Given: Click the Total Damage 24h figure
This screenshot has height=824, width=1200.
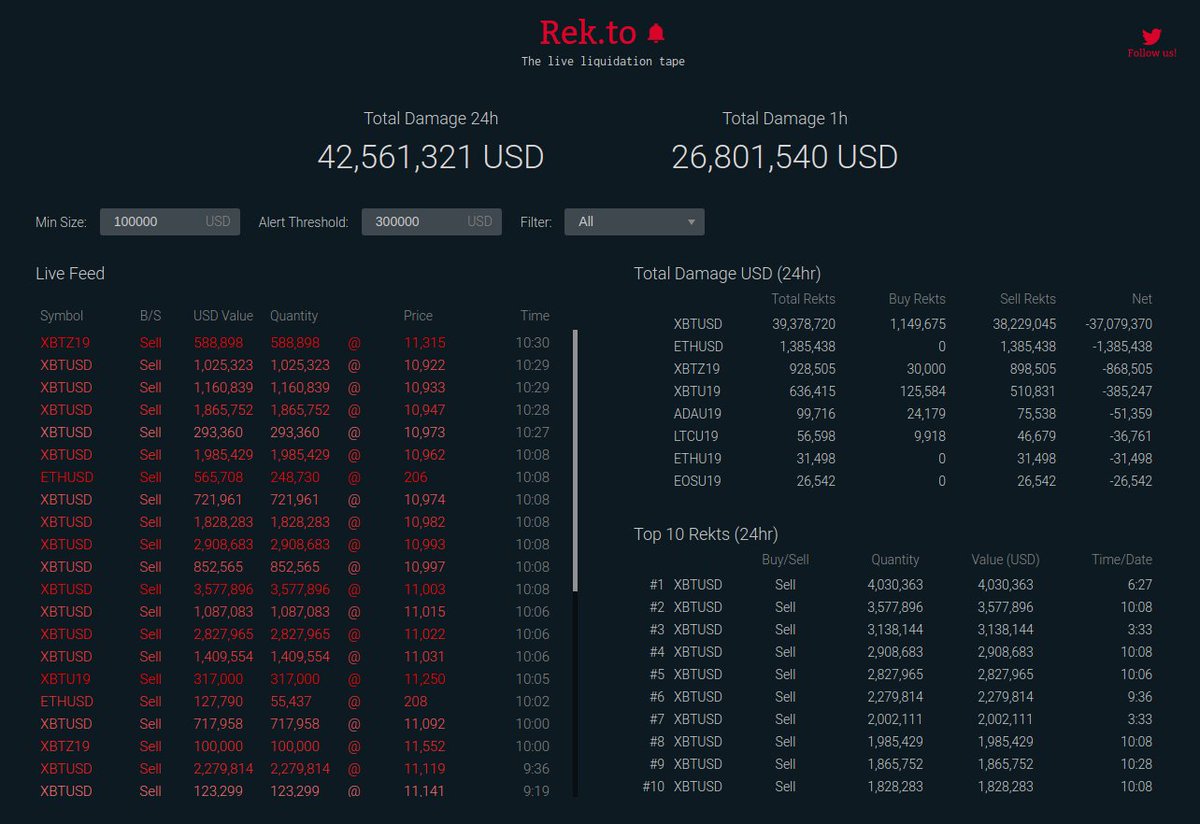Looking at the screenshot, I should click(430, 157).
